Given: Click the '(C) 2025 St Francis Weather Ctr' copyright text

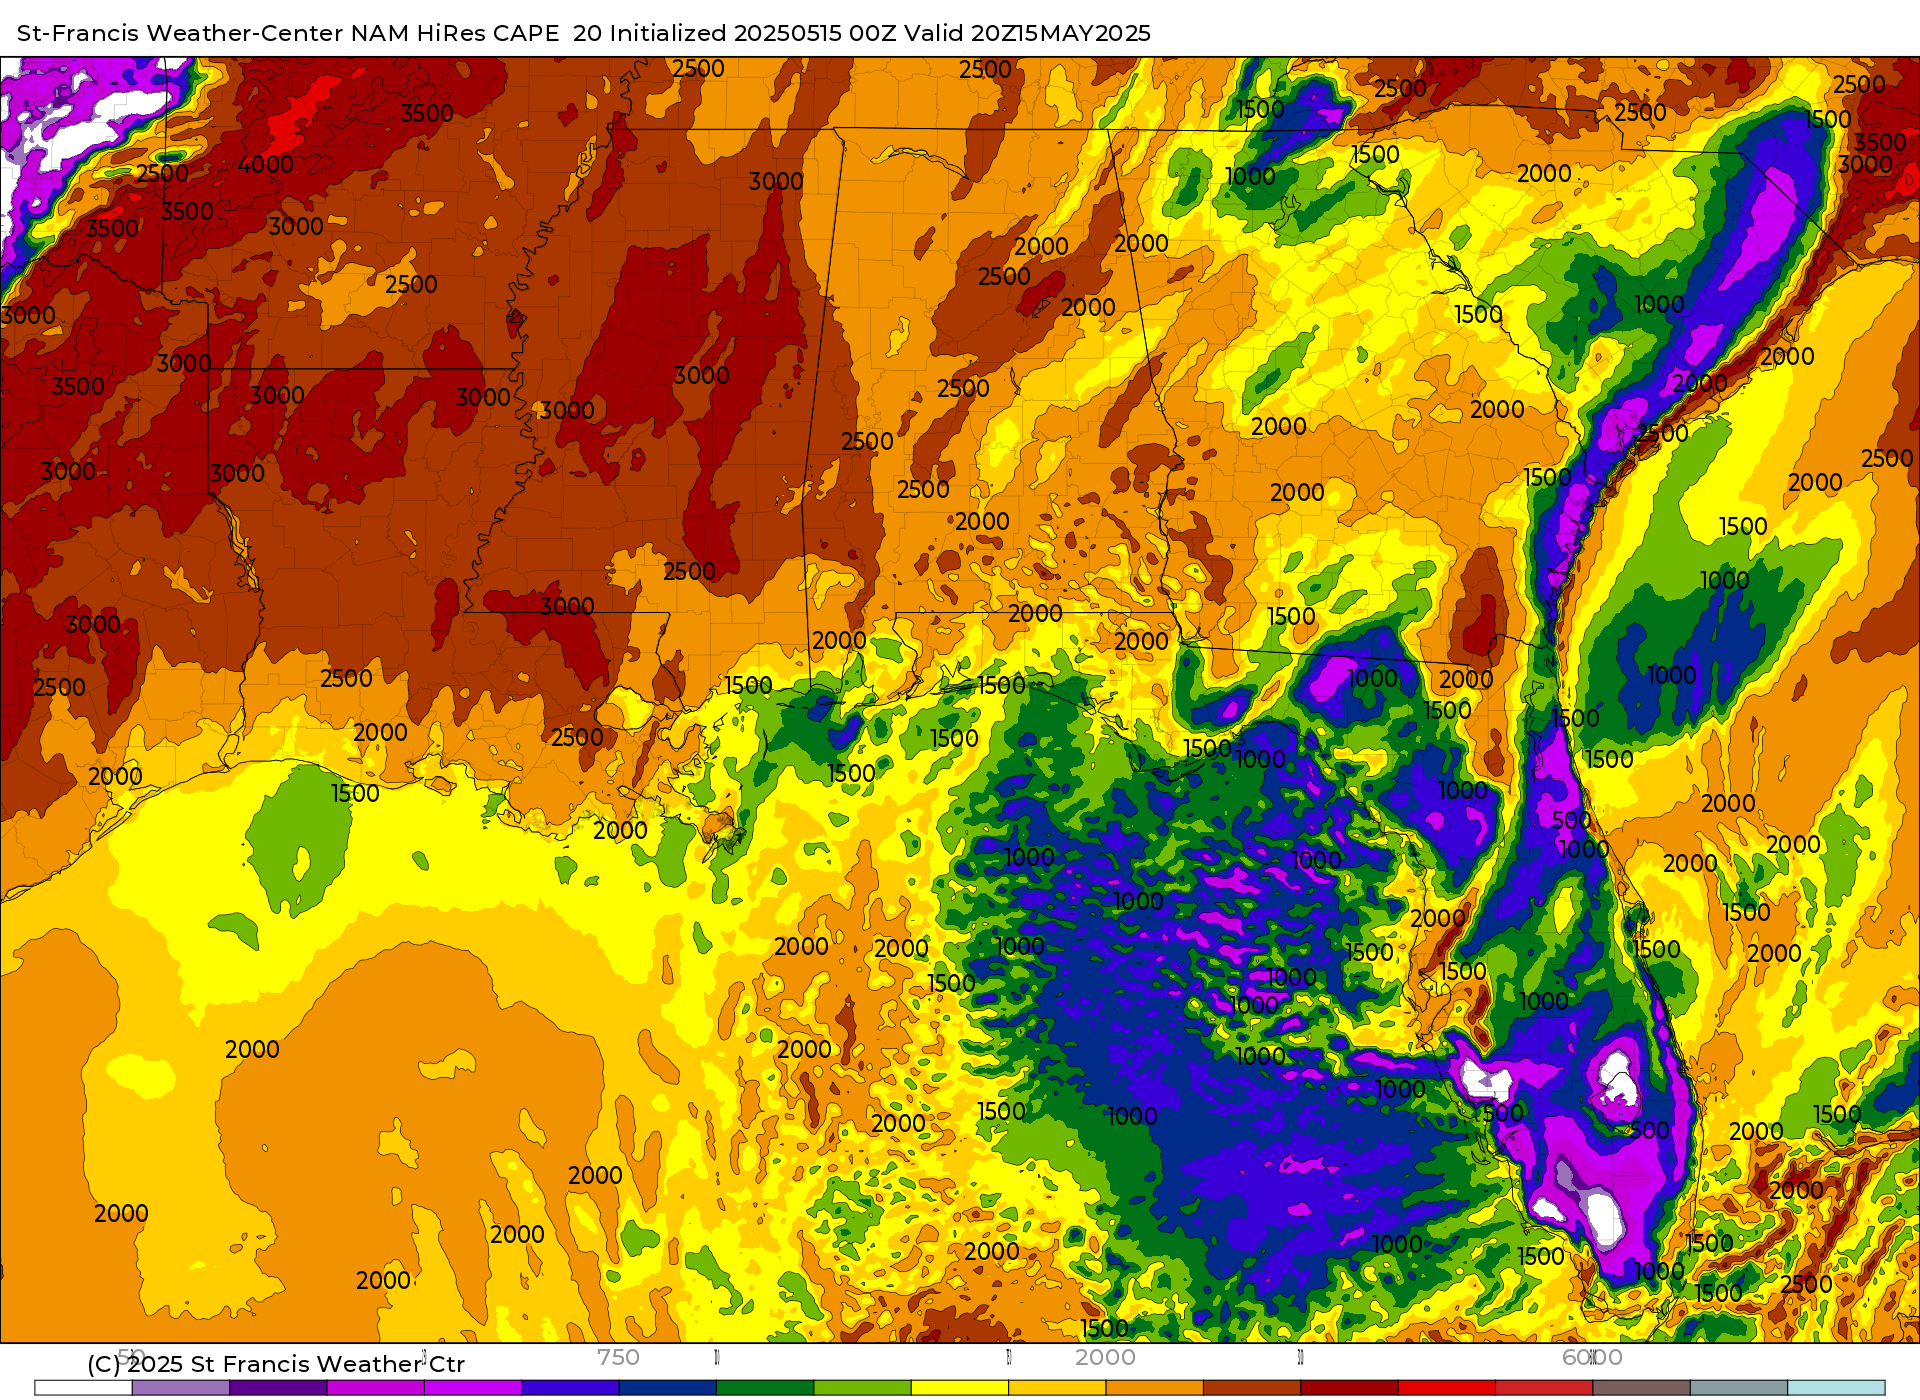Looking at the screenshot, I should click(276, 1364).
